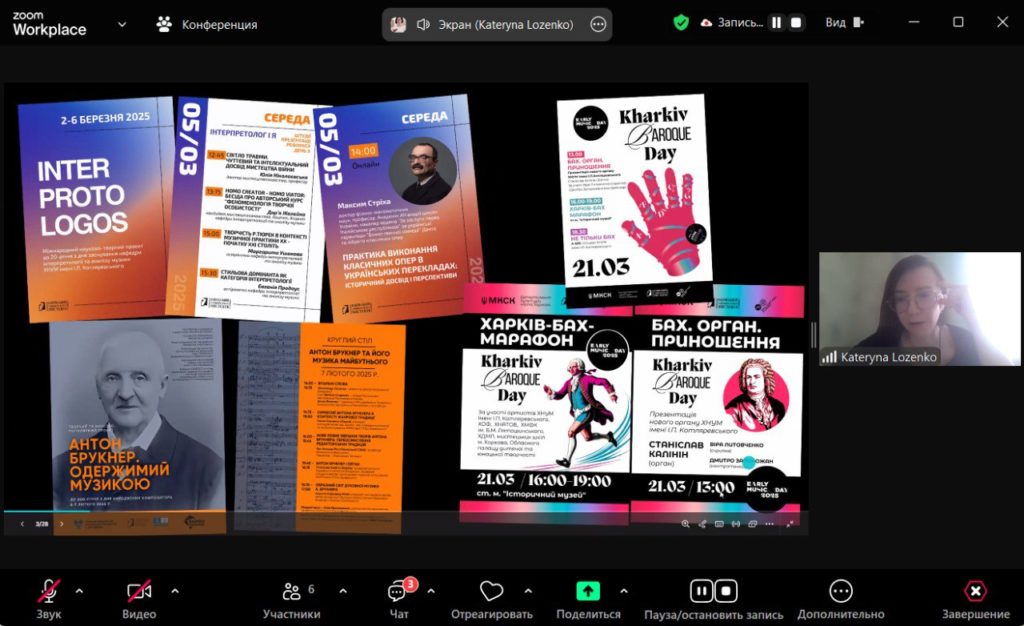This screenshot has height=626, width=1024.
Task: Expand video options arrow next to Видео
Action: (x=175, y=591)
